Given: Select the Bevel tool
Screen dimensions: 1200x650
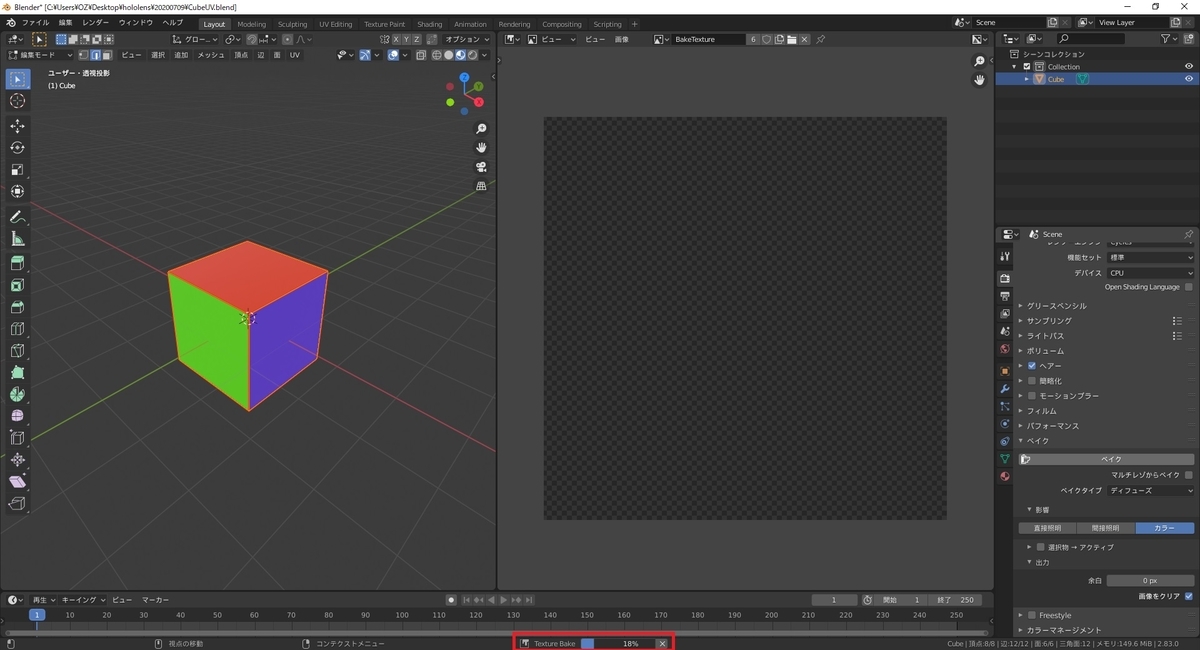Looking at the screenshot, I should click(x=17, y=307).
